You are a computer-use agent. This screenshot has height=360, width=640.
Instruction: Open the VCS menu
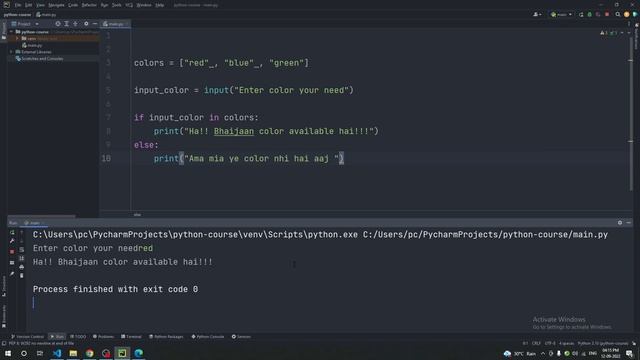[129, 5]
